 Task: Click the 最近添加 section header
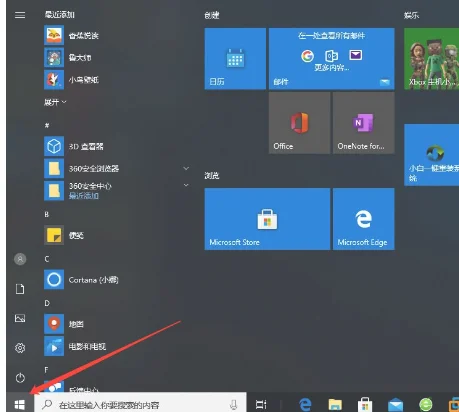60,14
